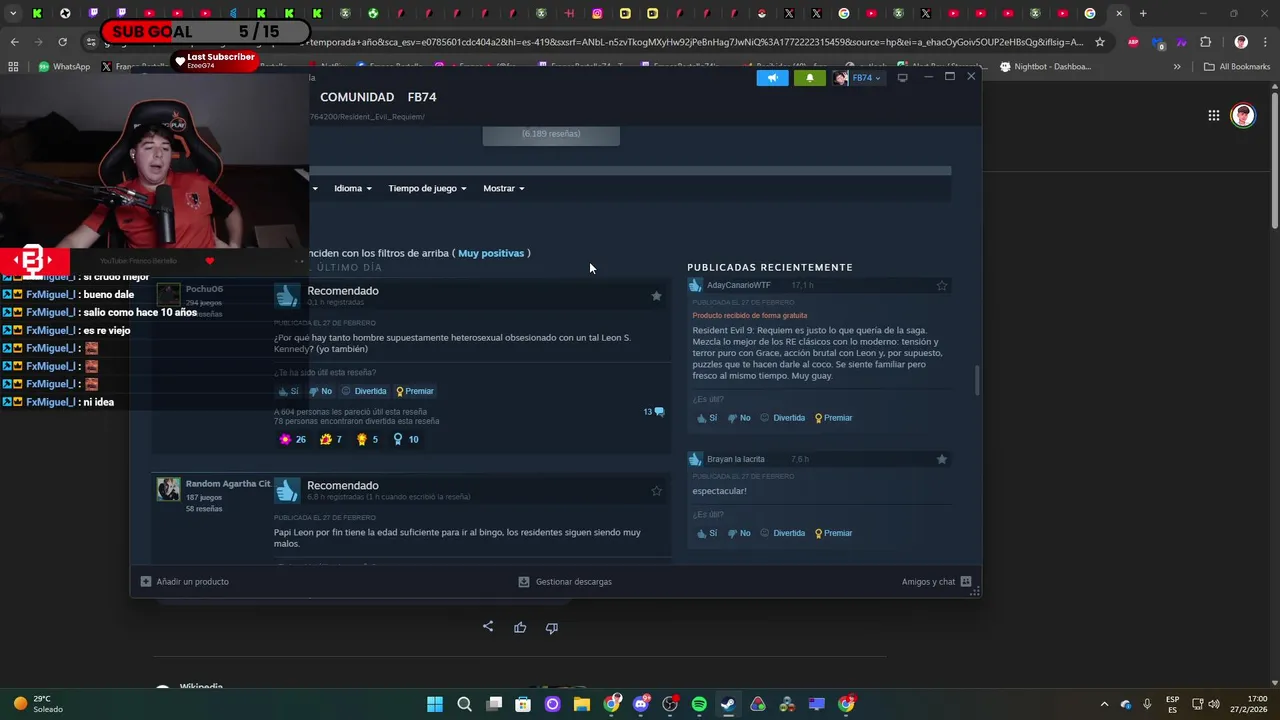Click the Steam page vertical scrollbar

click(977, 380)
